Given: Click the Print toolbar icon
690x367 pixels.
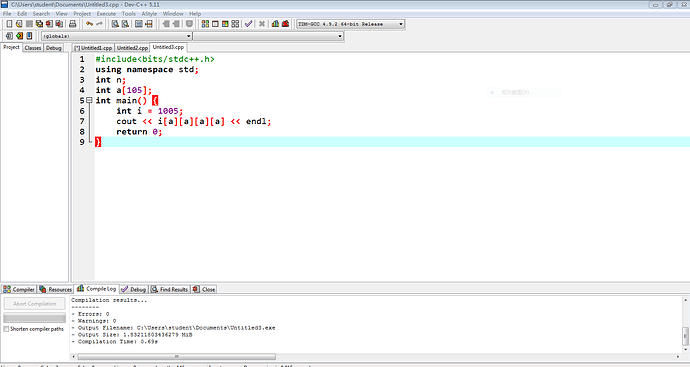Looking at the screenshot, I should point(73,24).
